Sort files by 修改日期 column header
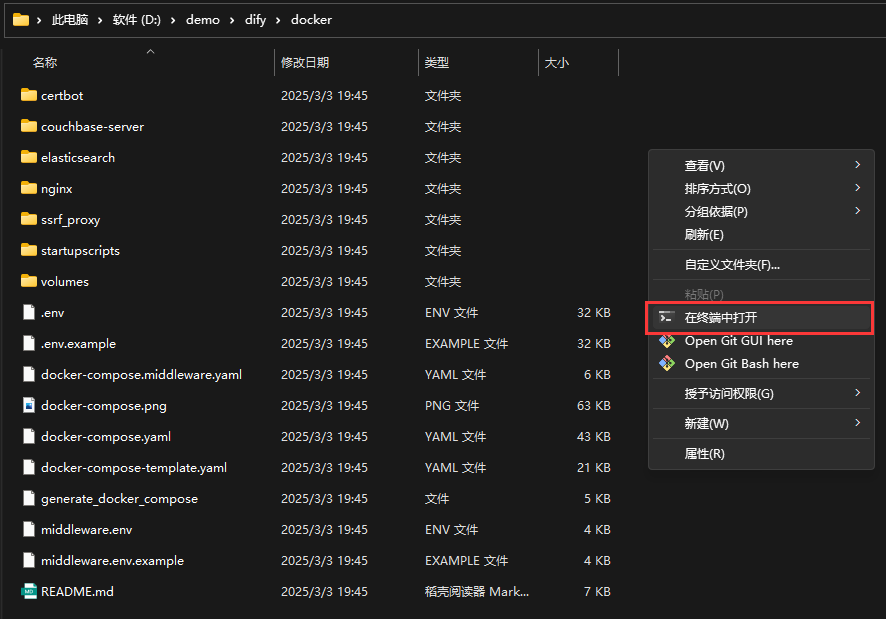This screenshot has width=886, height=619. click(x=305, y=63)
